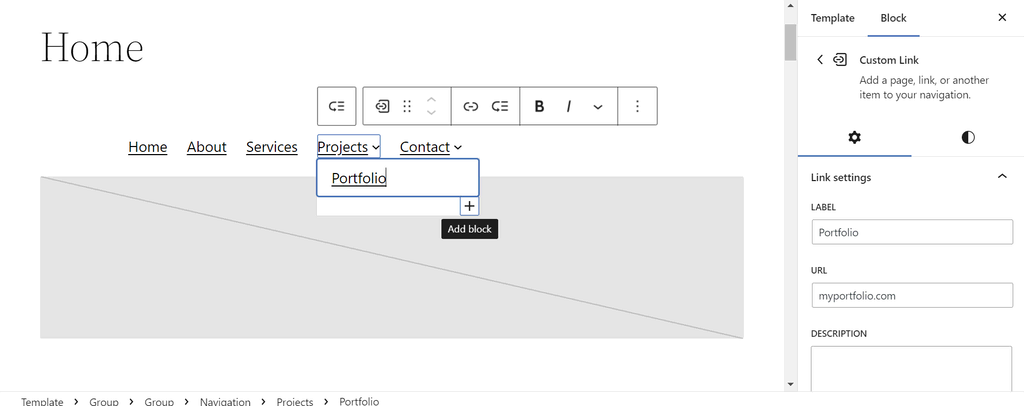Go back using sidebar left chevron

820,60
